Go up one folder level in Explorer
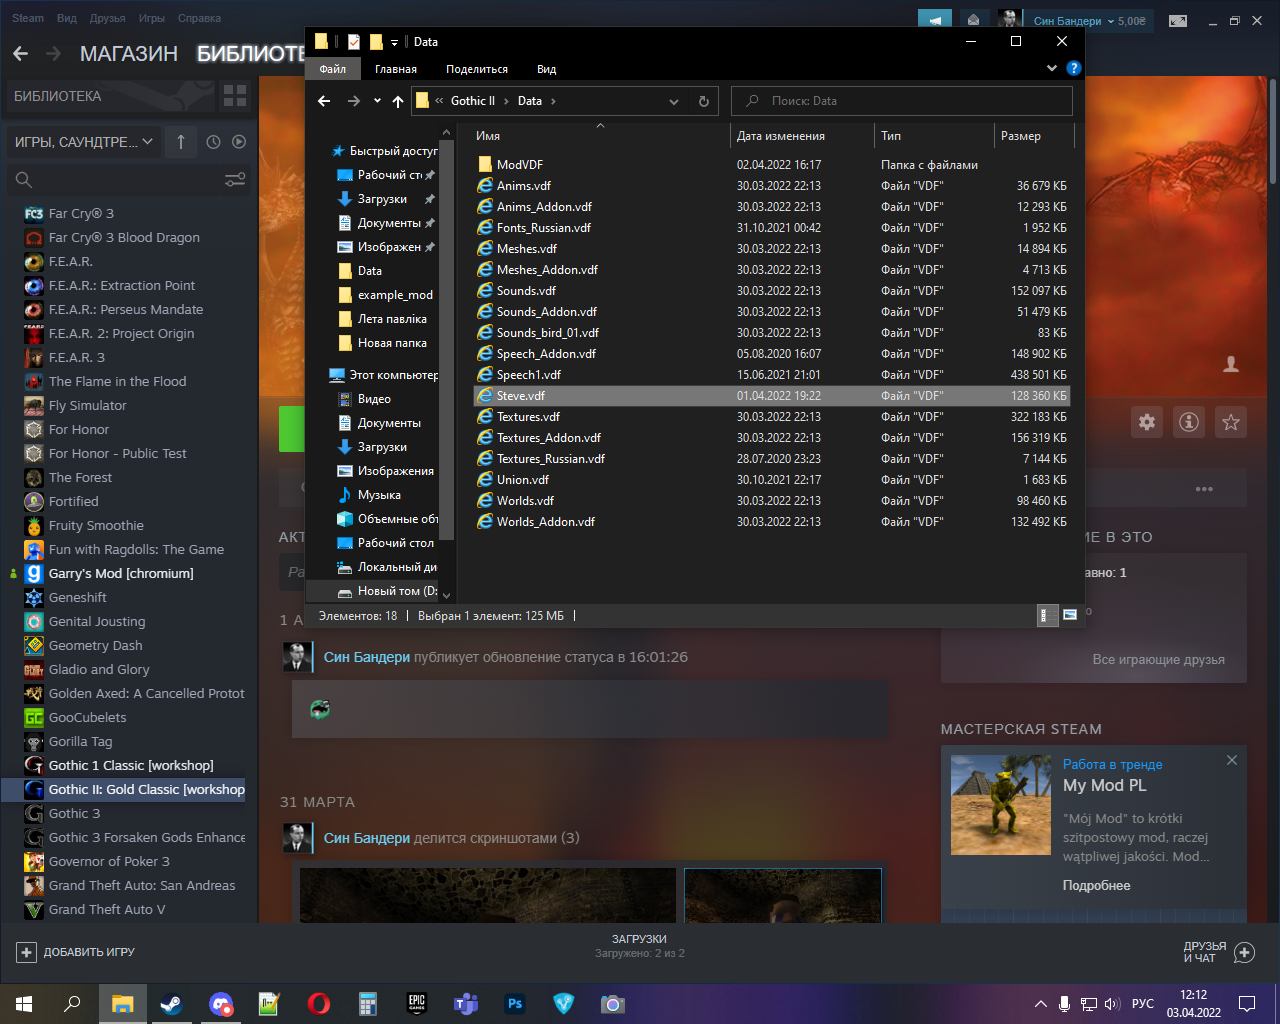Viewport: 1280px width, 1024px height. point(398,101)
